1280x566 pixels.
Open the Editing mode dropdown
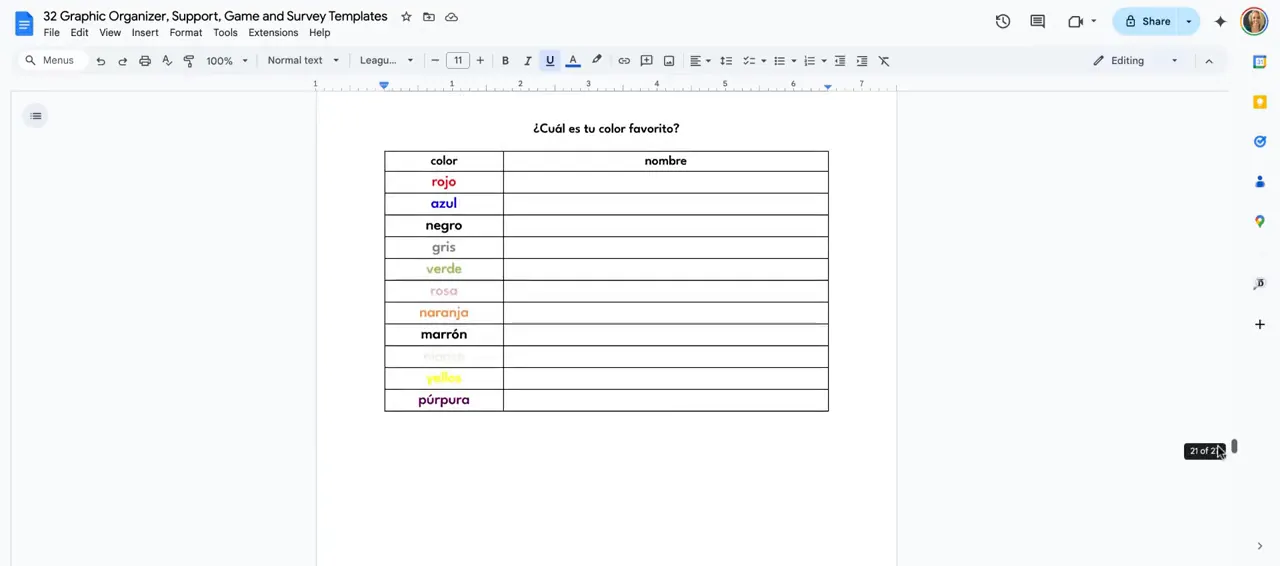[x=1136, y=61]
